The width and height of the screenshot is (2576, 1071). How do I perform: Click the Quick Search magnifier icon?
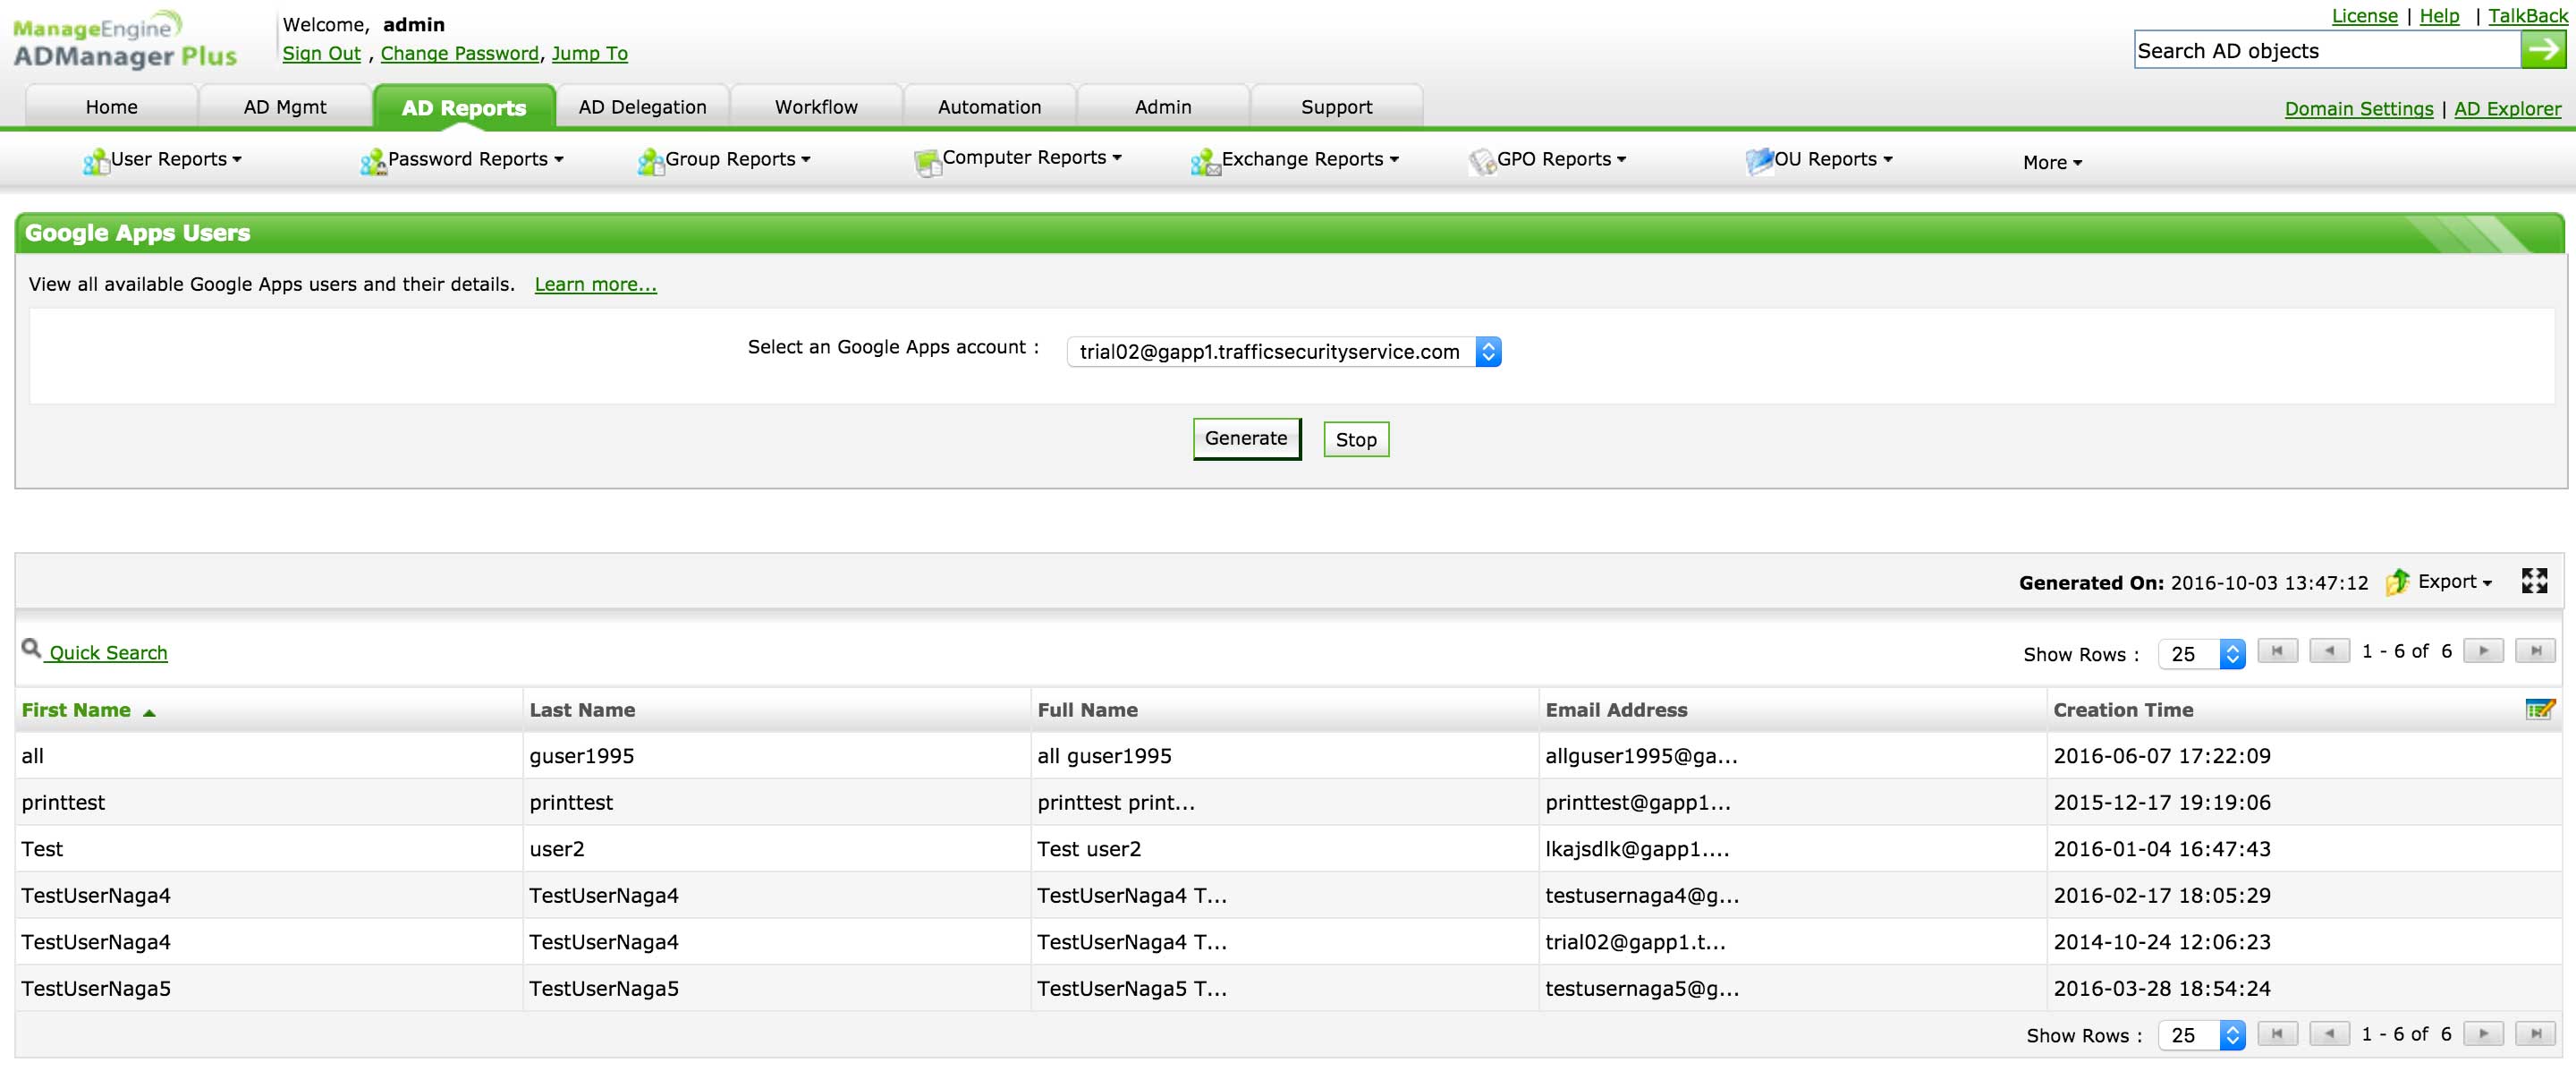point(31,649)
